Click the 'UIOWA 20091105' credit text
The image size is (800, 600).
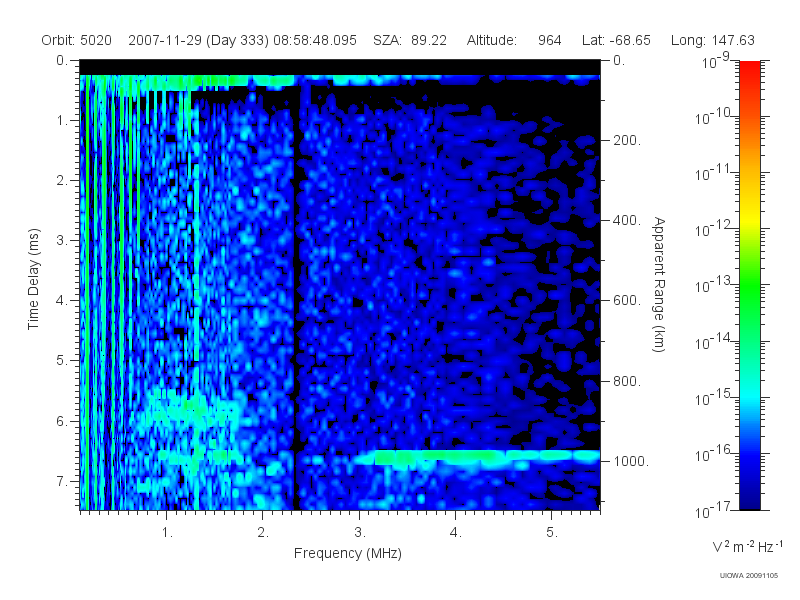(x=748, y=576)
